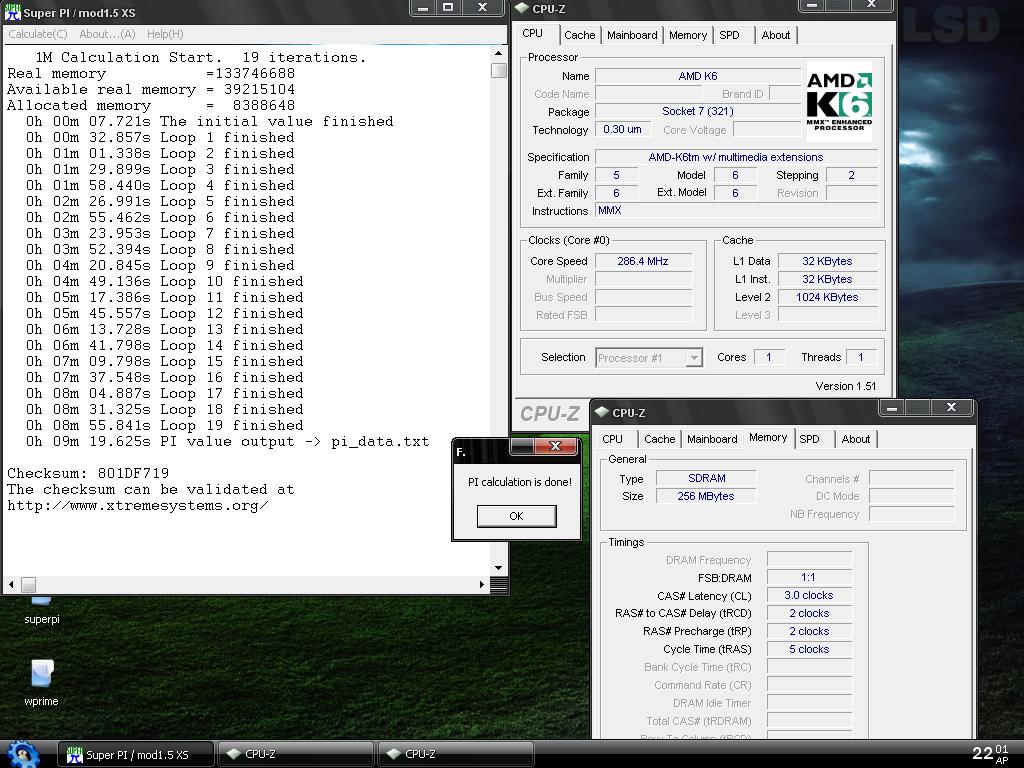Screen dimensions: 1024x768
Task: Click the AMD K6 processor logo
Action: pos(839,101)
